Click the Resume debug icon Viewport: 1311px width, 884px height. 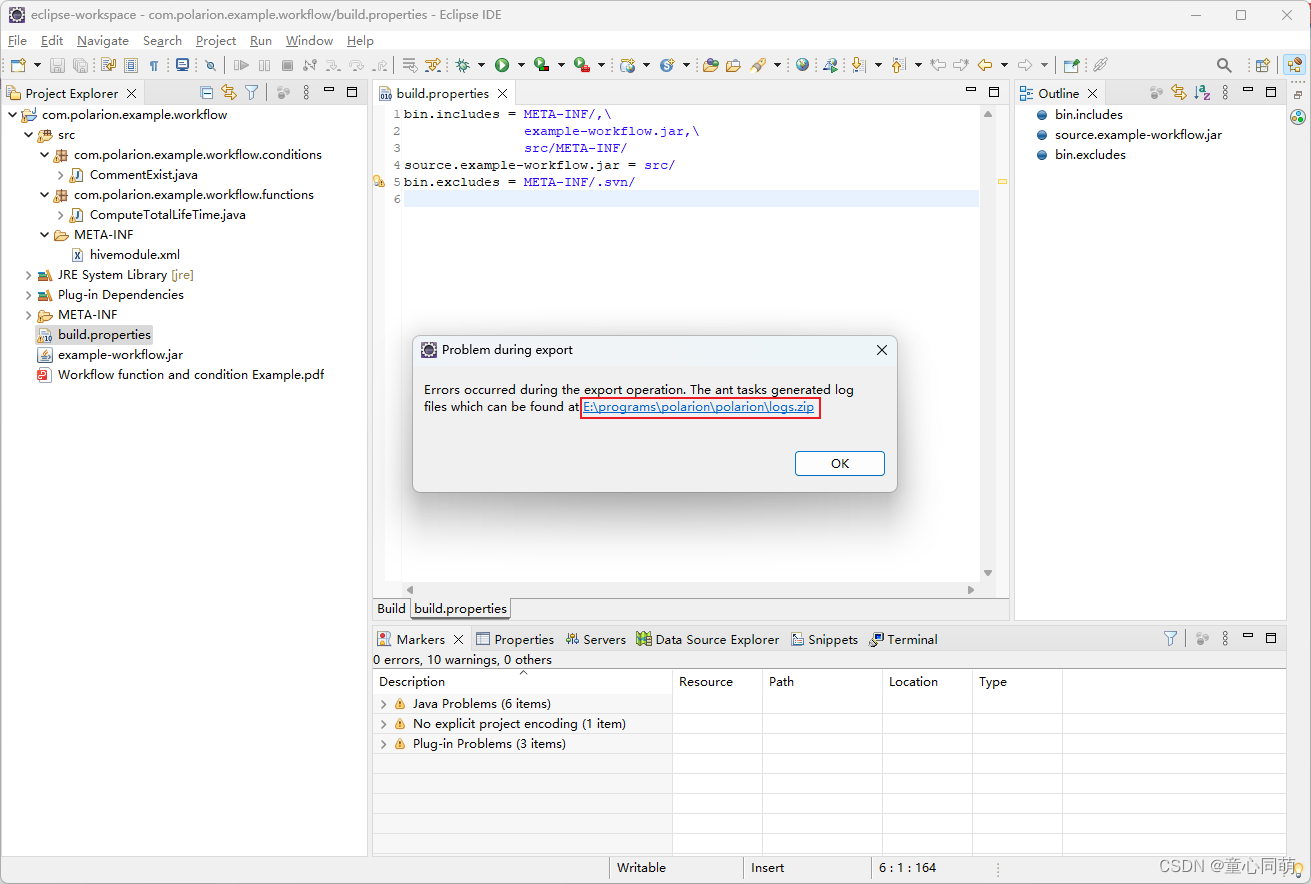pyautogui.click(x=242, y=65)
